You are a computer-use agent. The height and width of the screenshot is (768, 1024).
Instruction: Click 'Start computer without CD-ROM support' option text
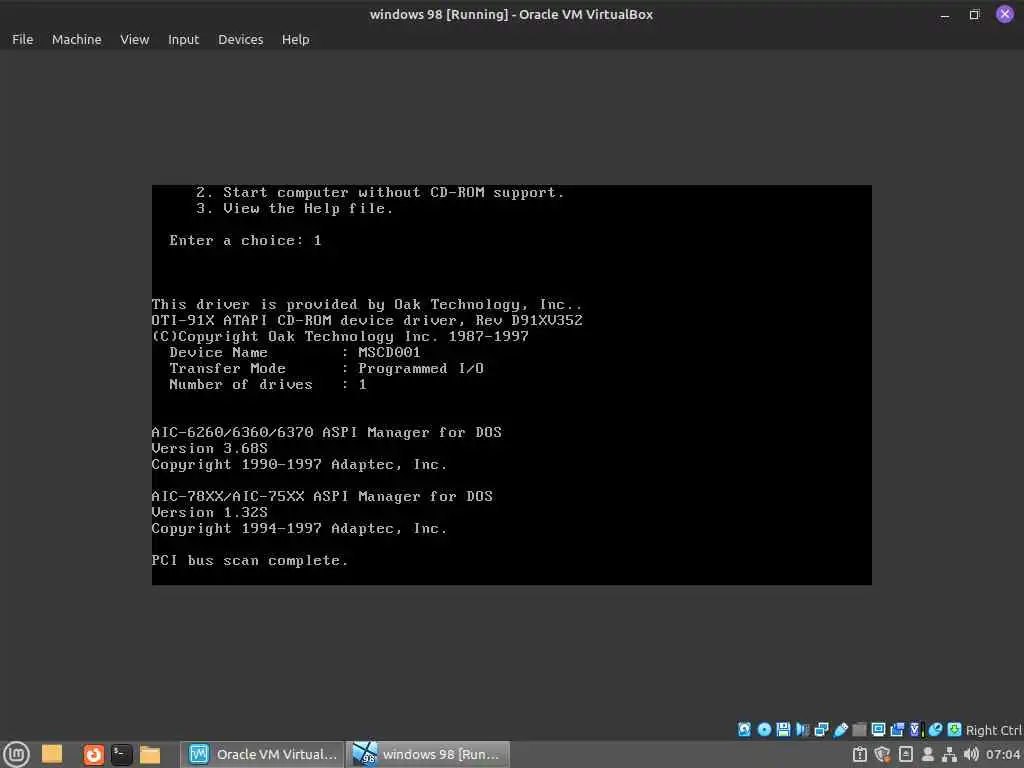(x=393, y=193)
